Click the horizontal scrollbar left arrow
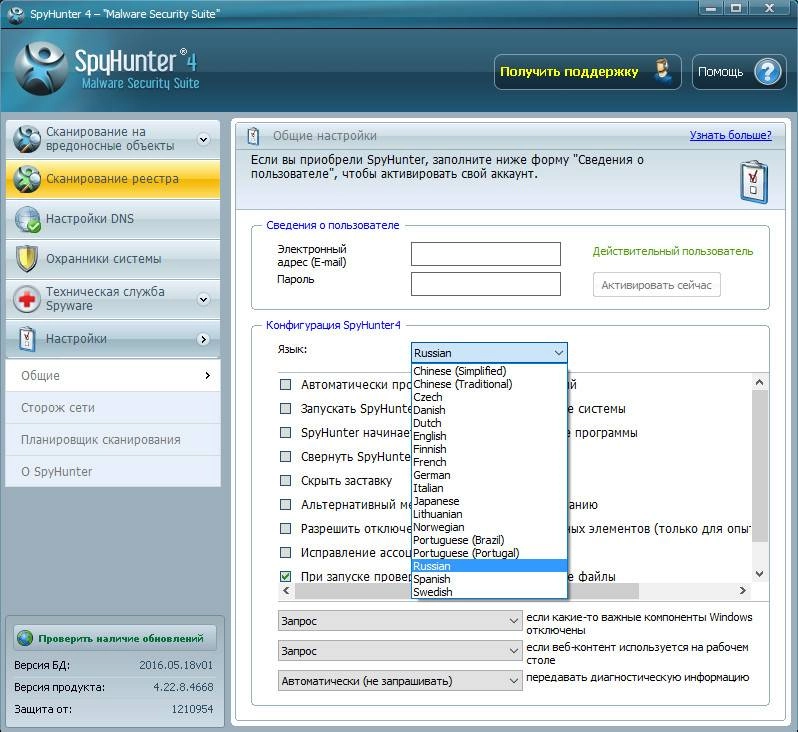The height and width of the screenshot is (732, 798). tap(286, 590)
